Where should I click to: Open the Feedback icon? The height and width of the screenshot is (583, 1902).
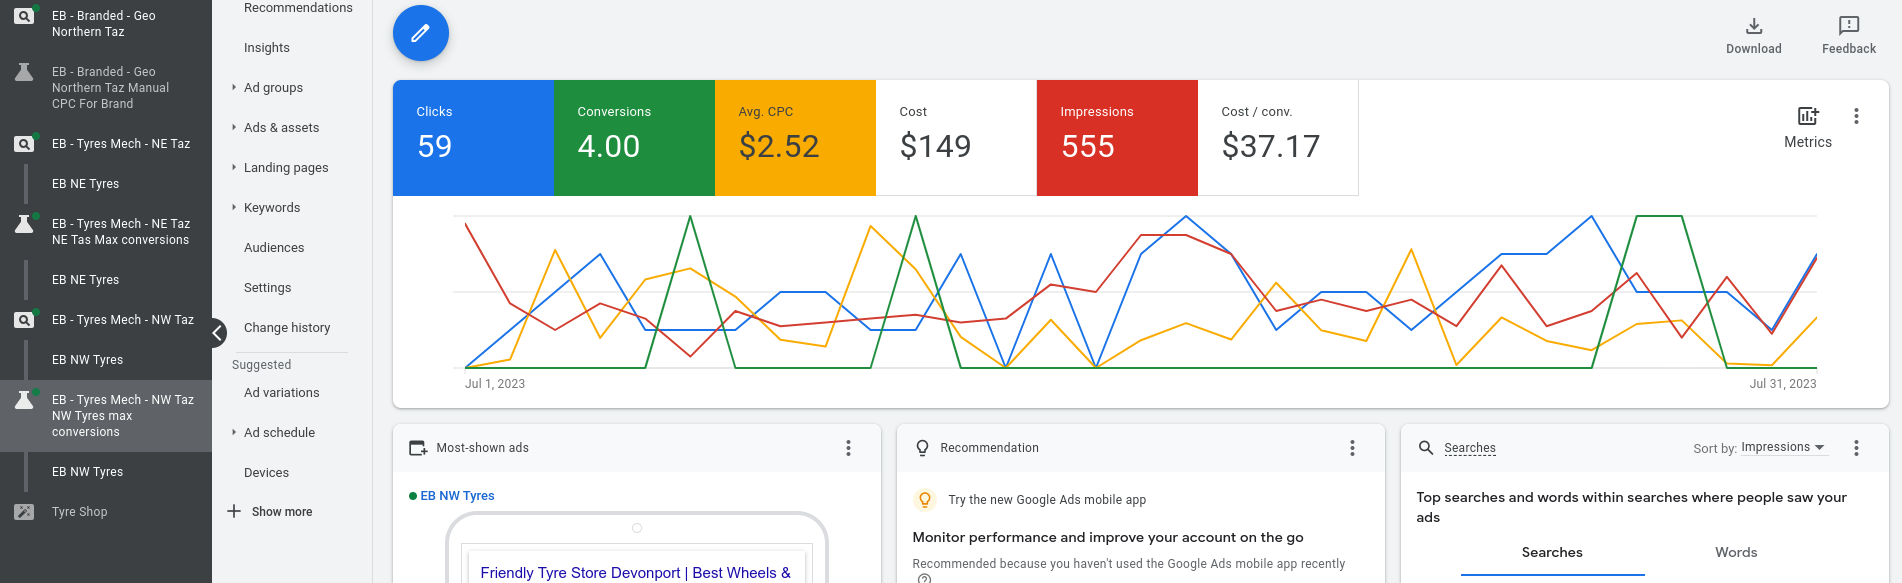1848,26
